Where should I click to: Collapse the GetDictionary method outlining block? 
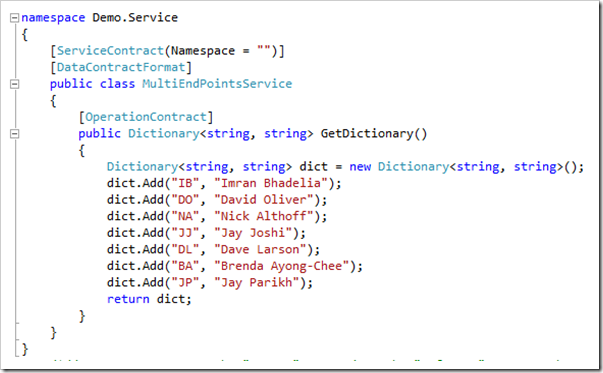tap(14, 134)
